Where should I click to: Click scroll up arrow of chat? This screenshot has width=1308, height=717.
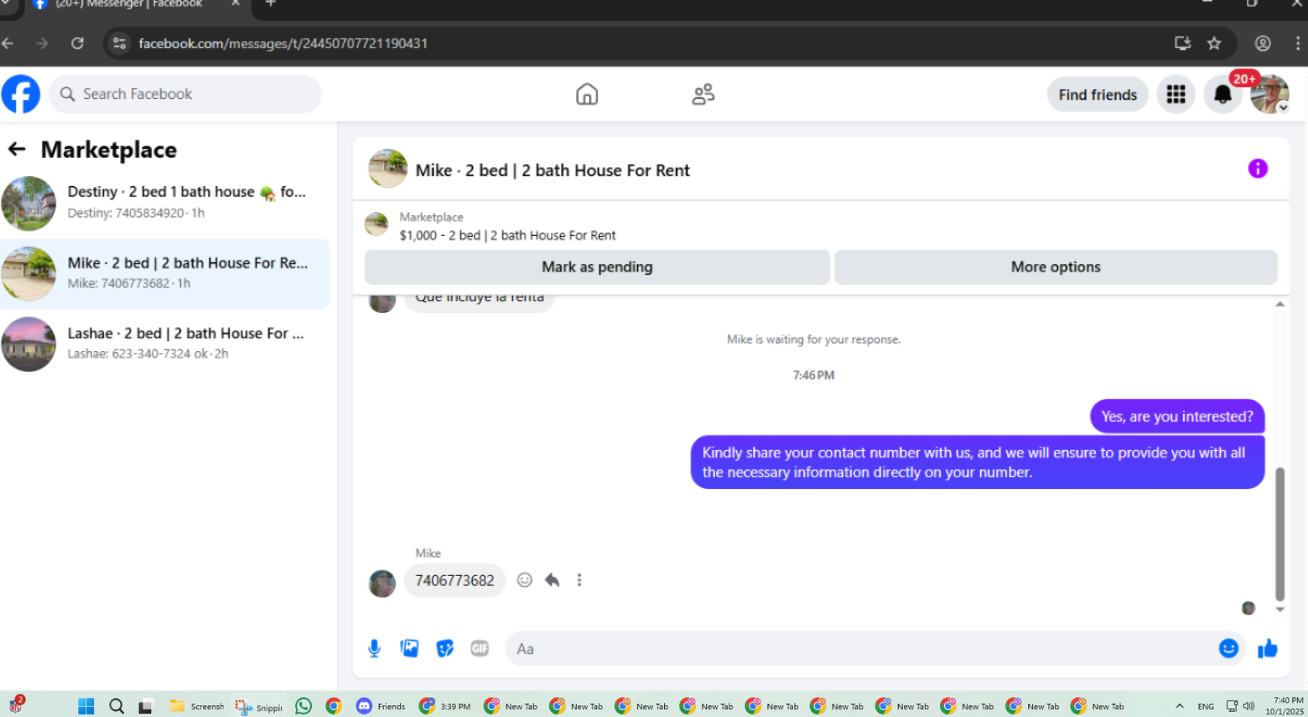click(1280, 304)
